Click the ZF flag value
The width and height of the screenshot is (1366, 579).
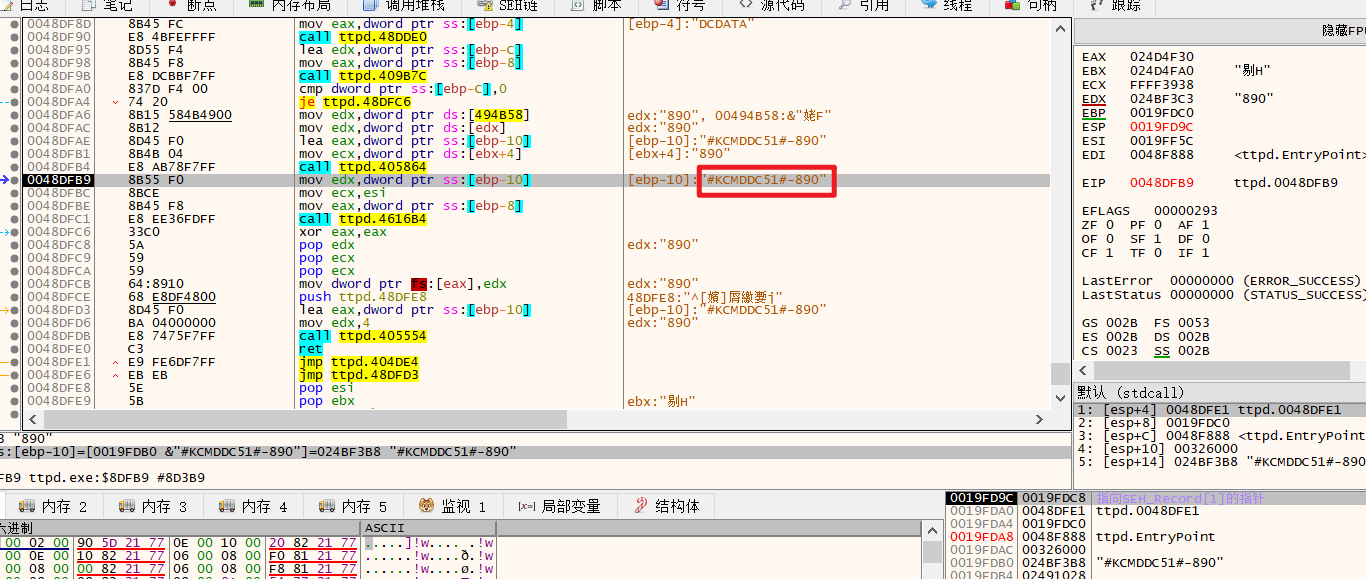click(1110, 225)
